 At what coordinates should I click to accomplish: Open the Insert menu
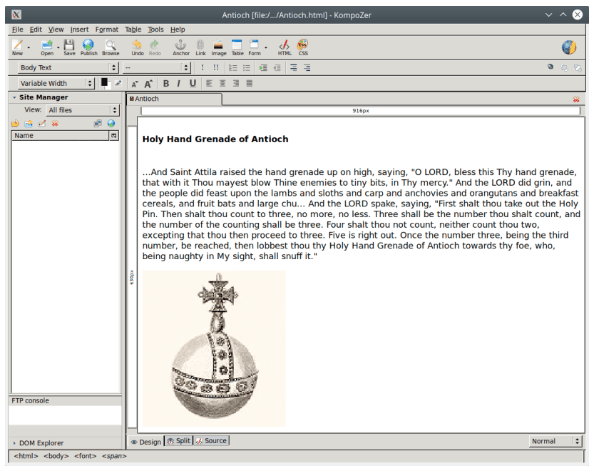pyautogui.click(x=79, y=29)
